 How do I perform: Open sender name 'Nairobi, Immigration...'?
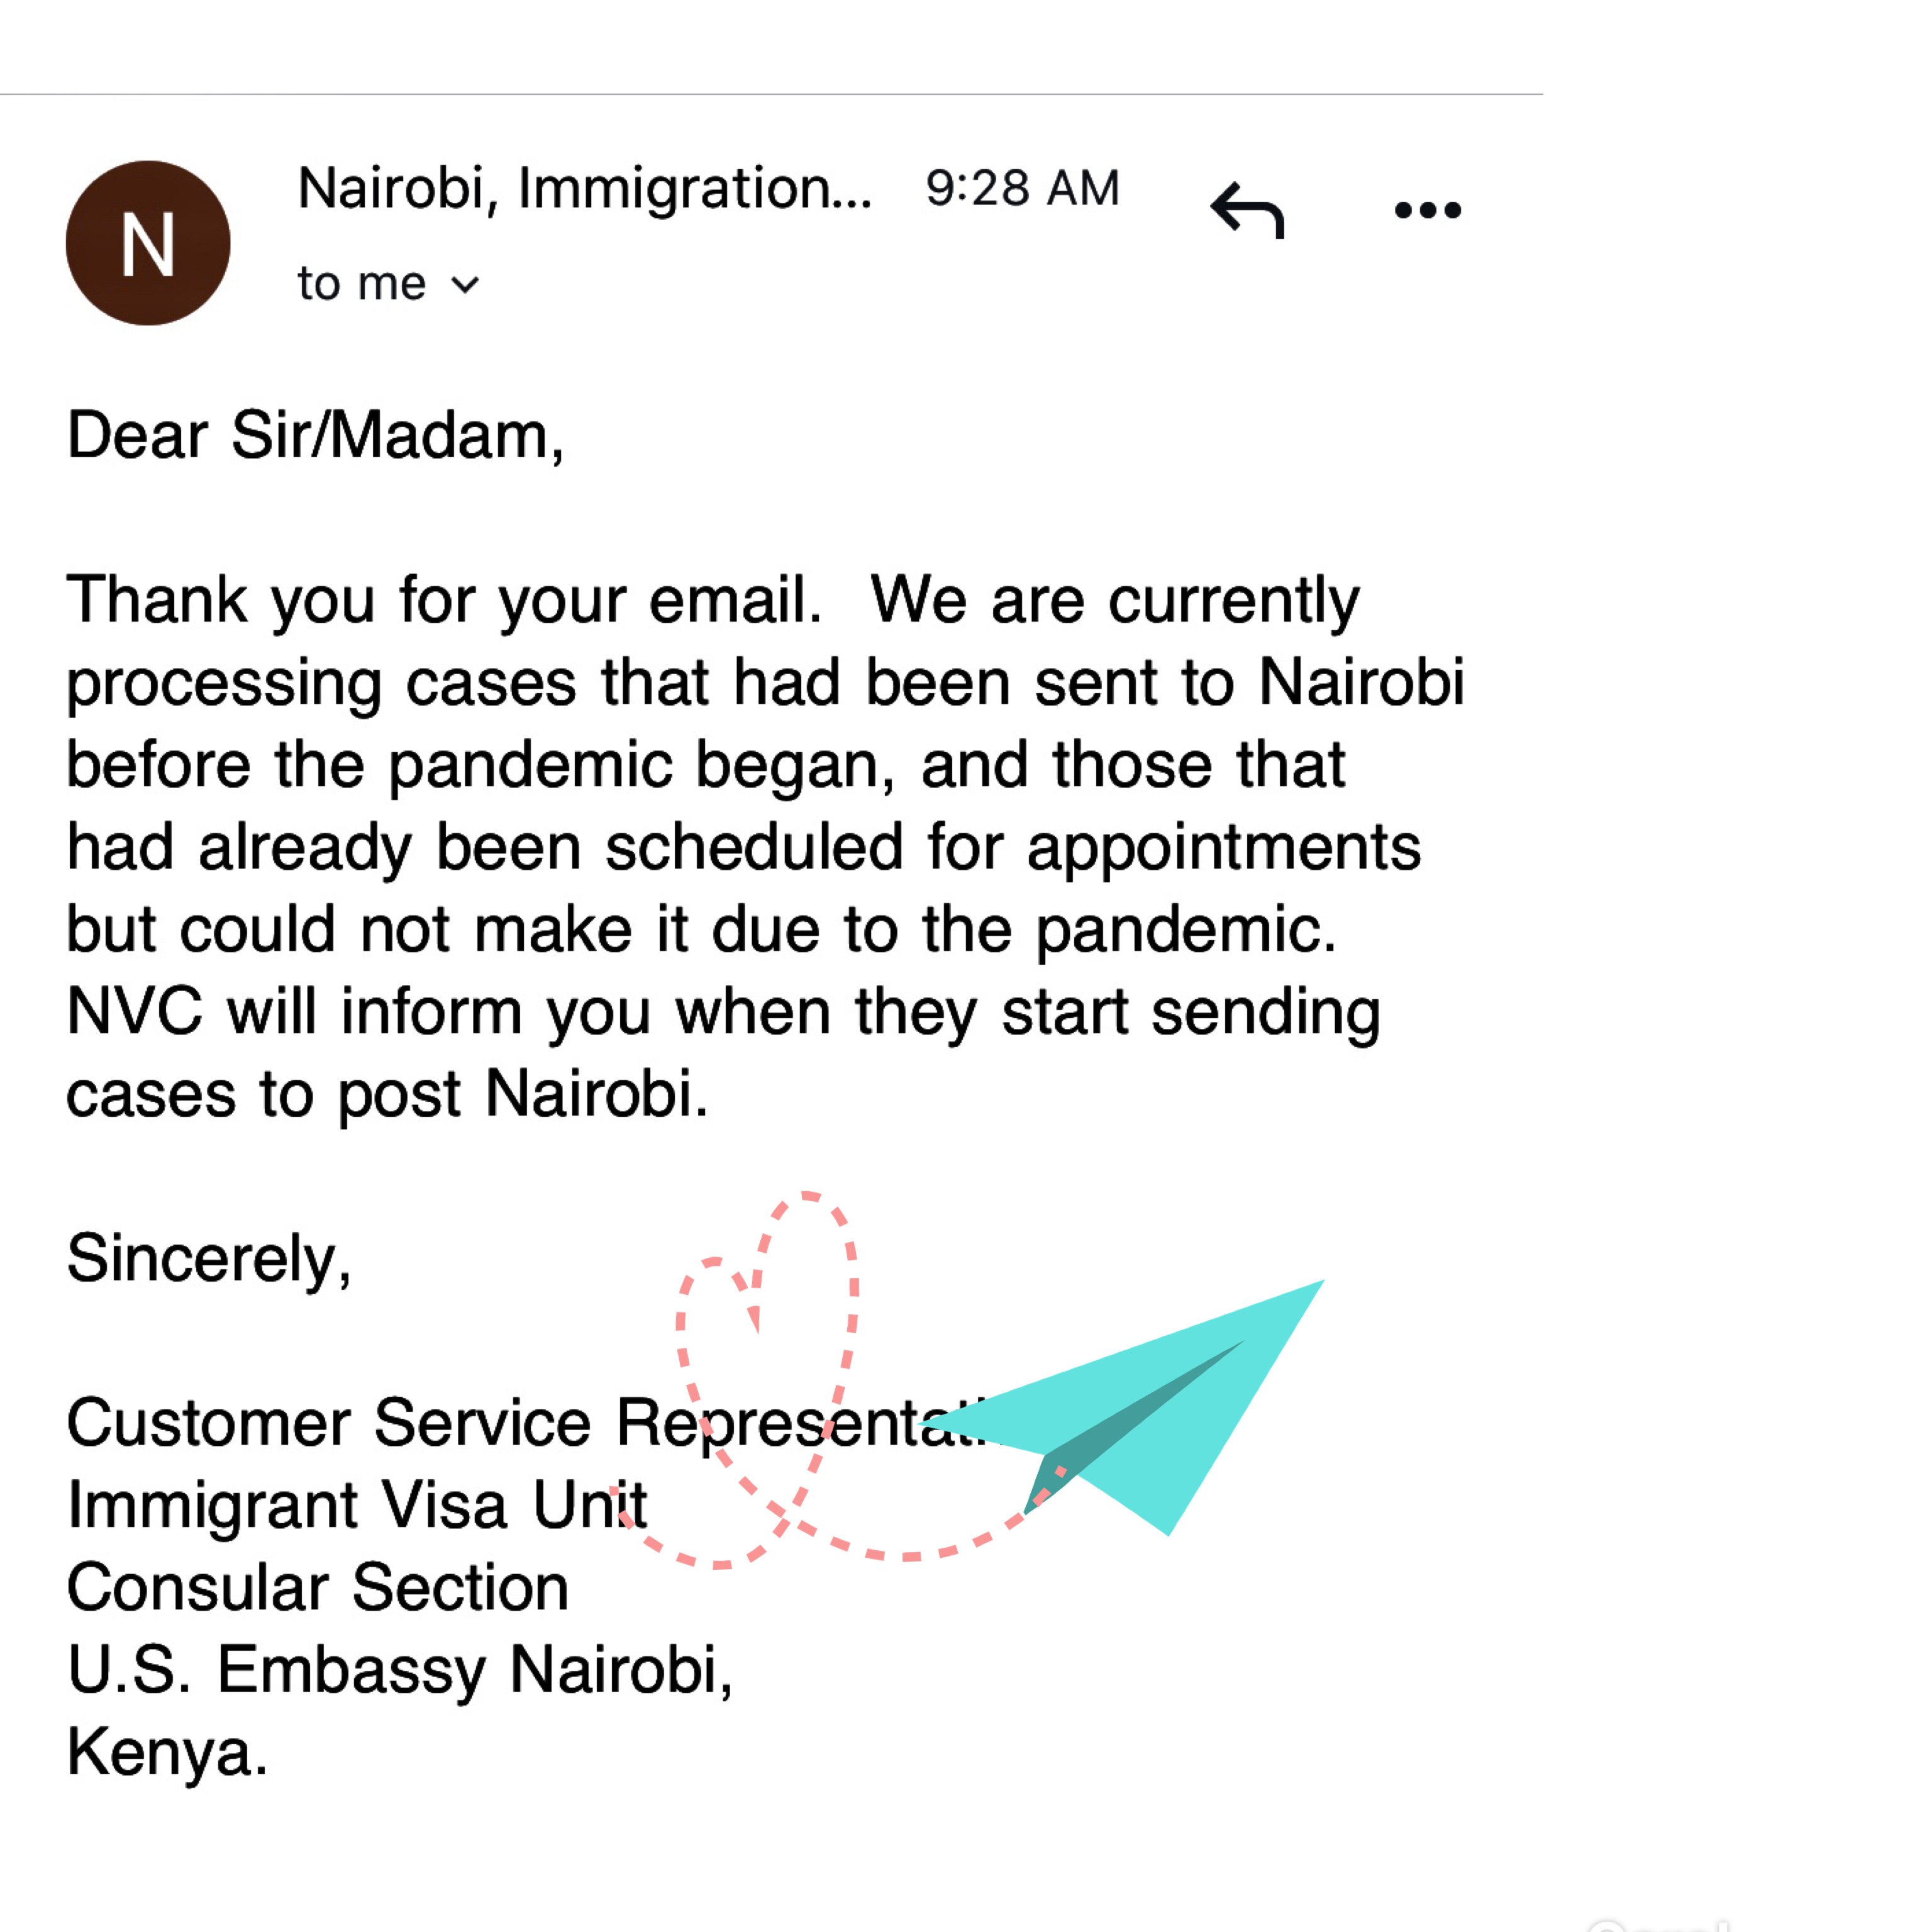pos(585,189)
